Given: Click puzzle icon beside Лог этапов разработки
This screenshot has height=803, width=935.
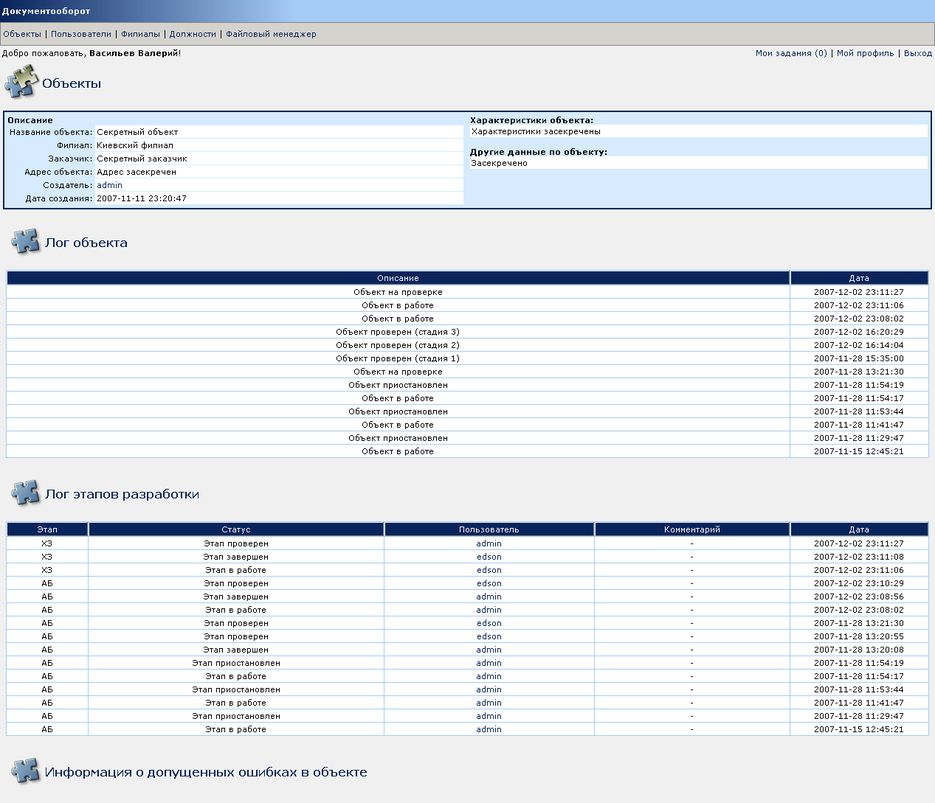Looking at the screenshot, I should coord(25,493).
